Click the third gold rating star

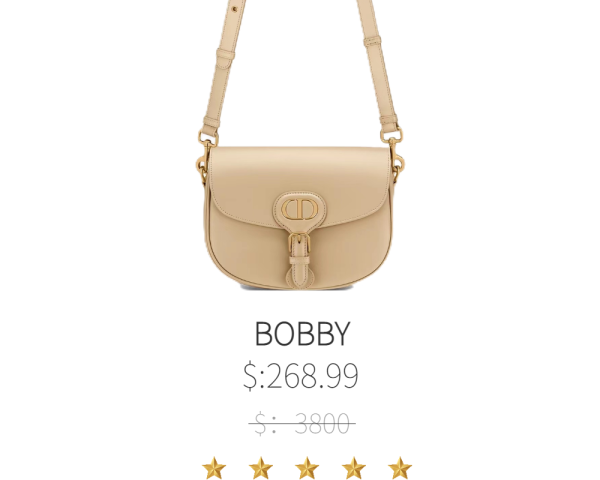(307, 468)
